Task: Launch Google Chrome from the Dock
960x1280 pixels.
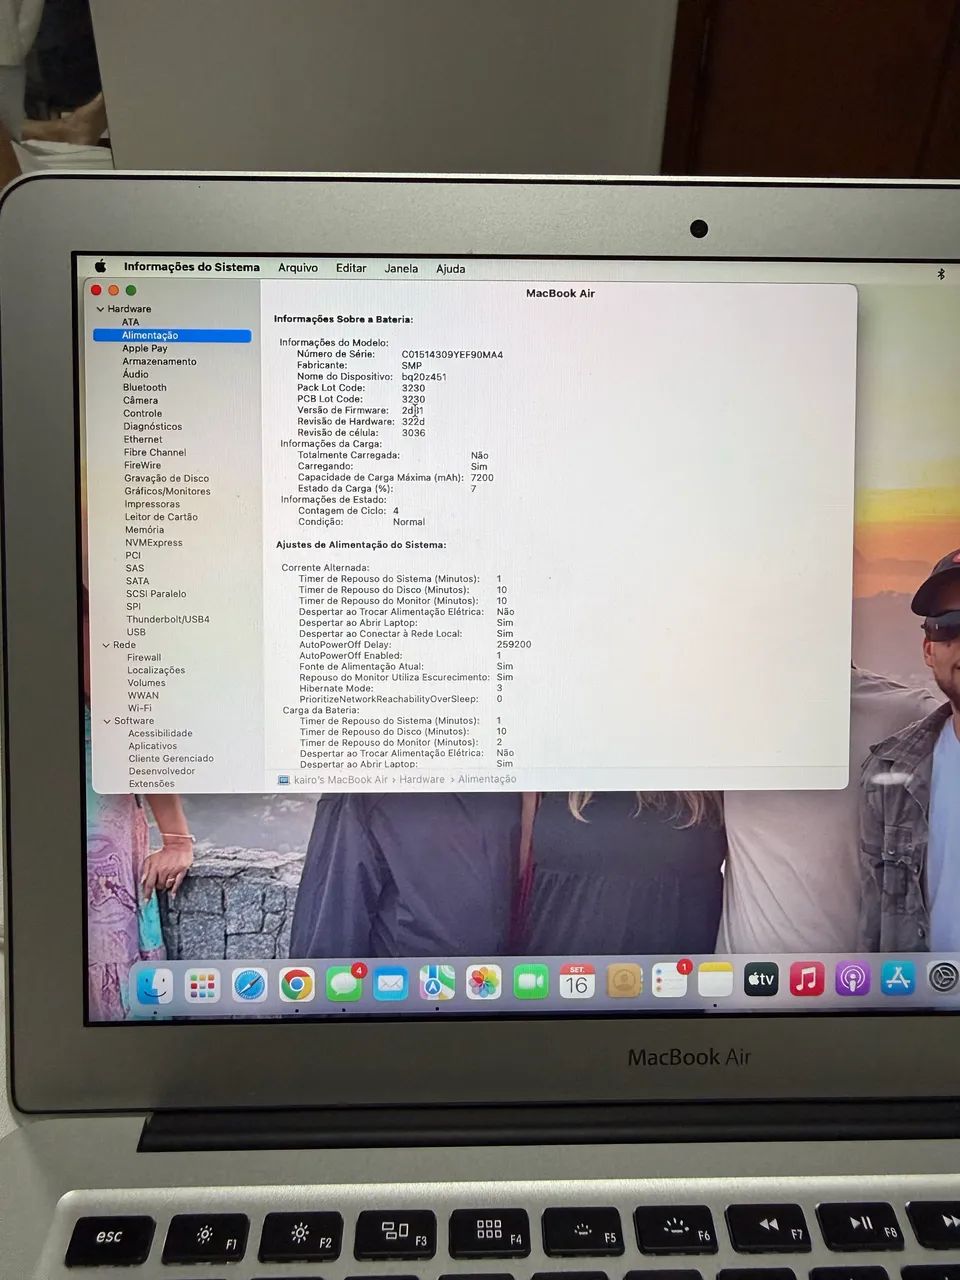Action: (296, 985)
